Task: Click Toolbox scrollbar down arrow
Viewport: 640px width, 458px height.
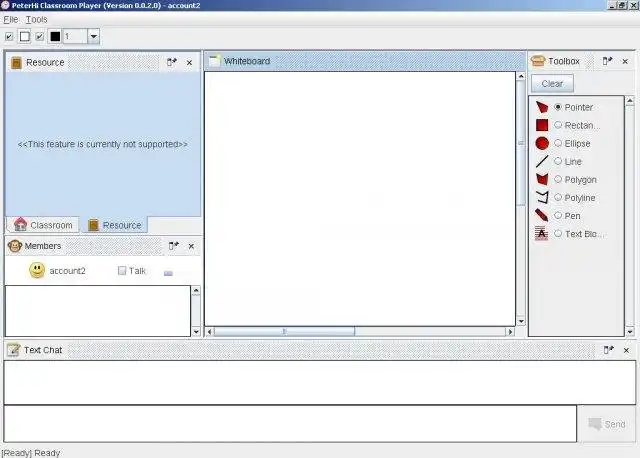Action: [x=630, y=332]
